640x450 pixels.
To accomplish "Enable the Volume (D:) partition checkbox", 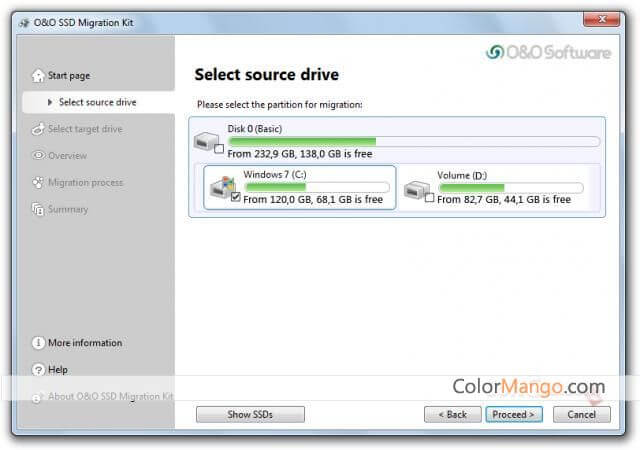I will (x=429, y=199).
